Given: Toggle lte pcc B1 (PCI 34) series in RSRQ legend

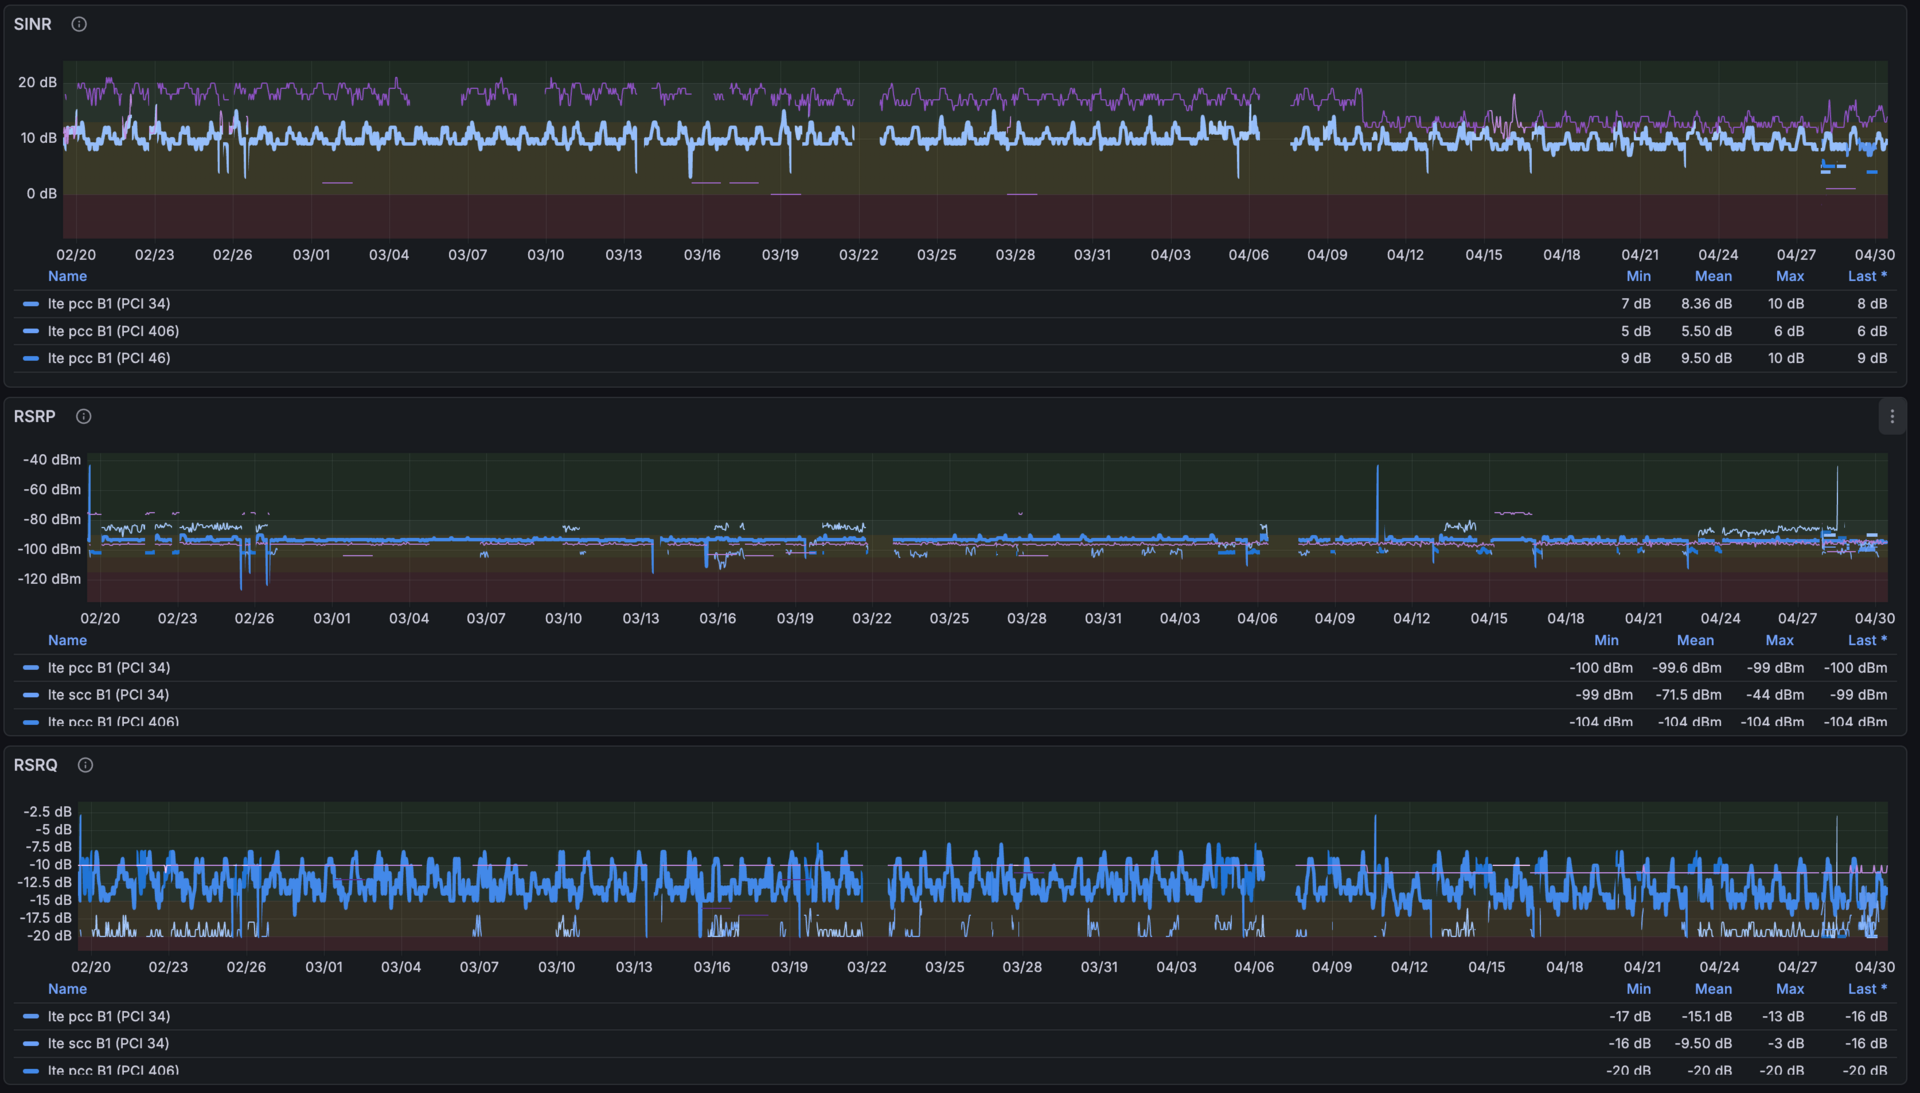Looking at the screenshot, I should [109, 1016].
